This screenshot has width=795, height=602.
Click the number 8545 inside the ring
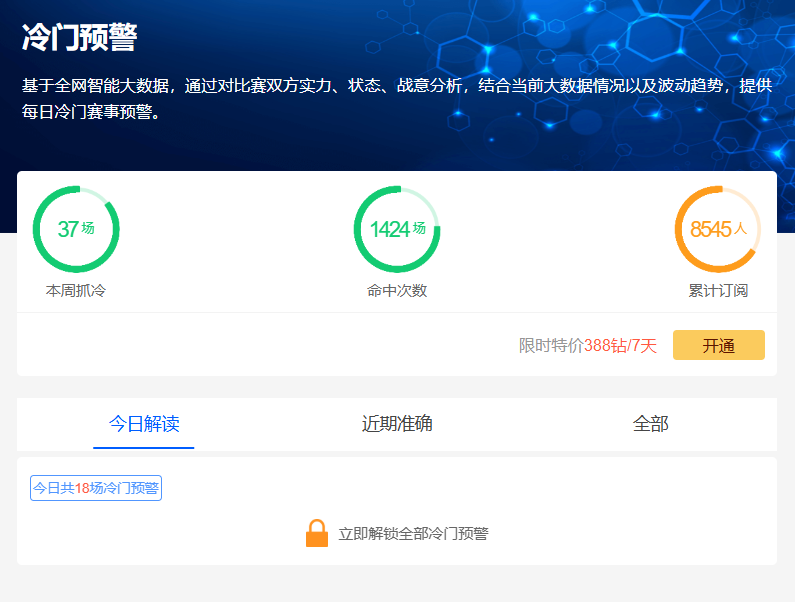[710, 229]
